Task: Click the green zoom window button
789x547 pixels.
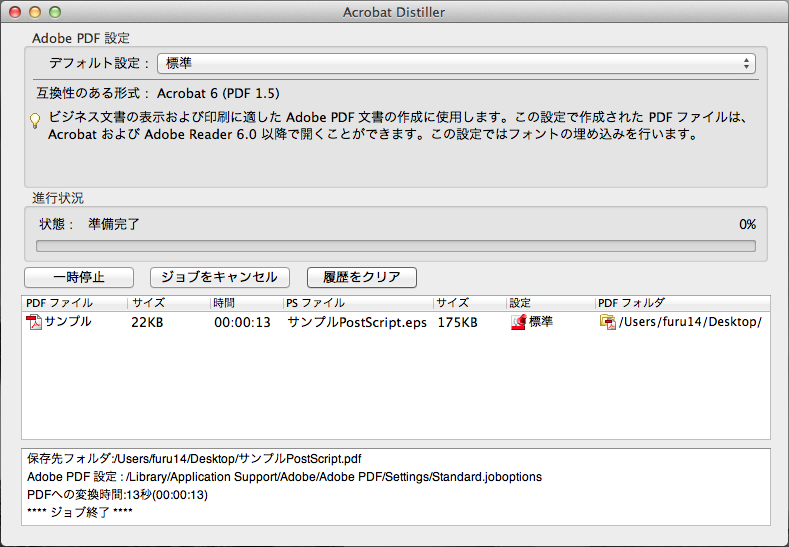Action: tap(55, 12)
